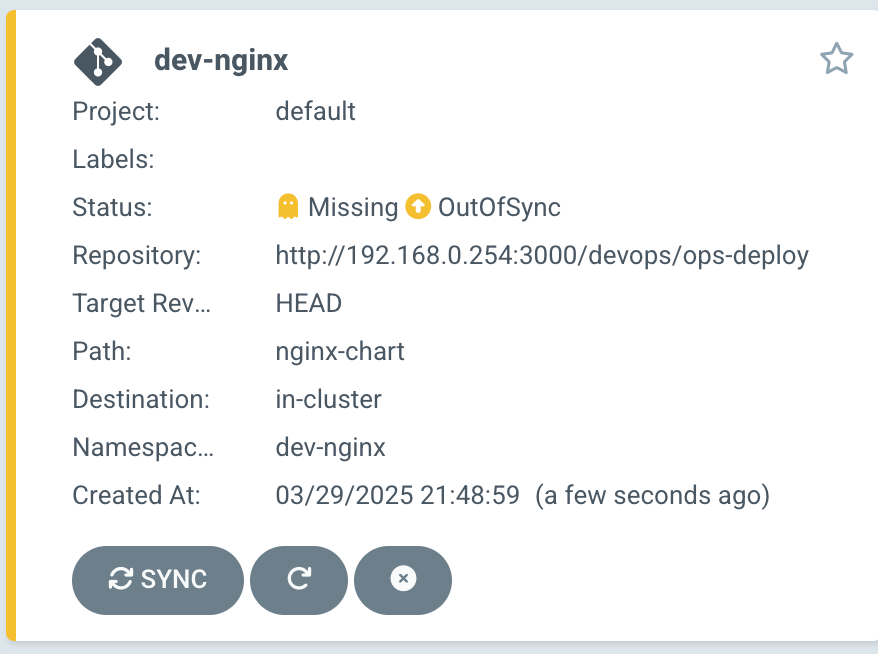The height and width of the screenshot is (654, 878).
Task: Click the Missing health ghost icon
Action: [x=288, y=206]
